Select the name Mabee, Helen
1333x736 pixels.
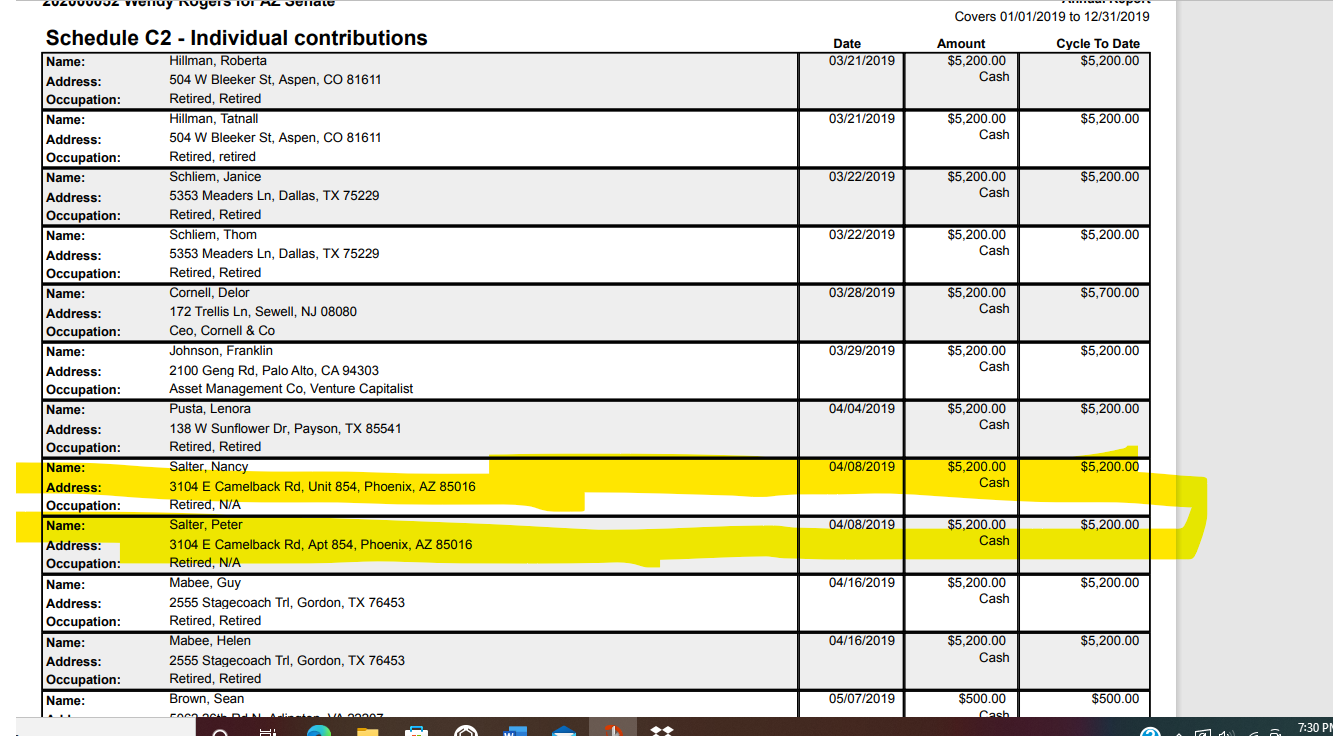210,640
